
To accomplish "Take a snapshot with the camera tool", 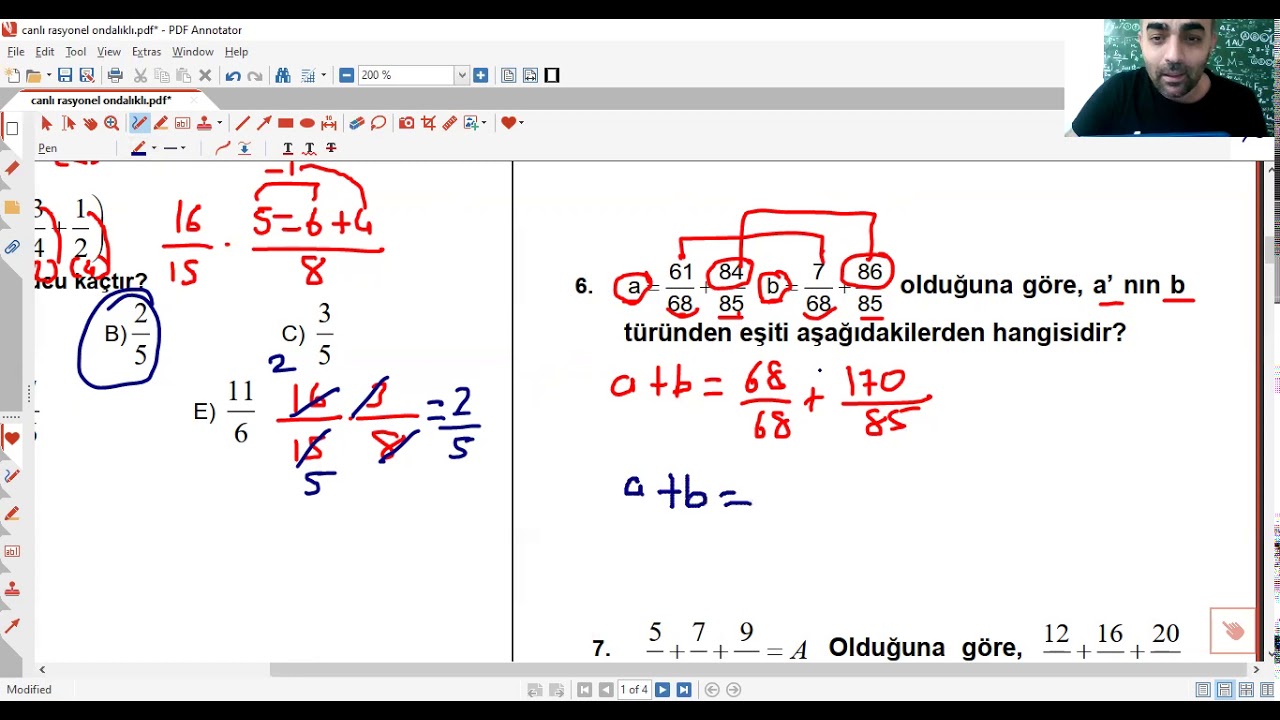I will (x=406, y=123).
